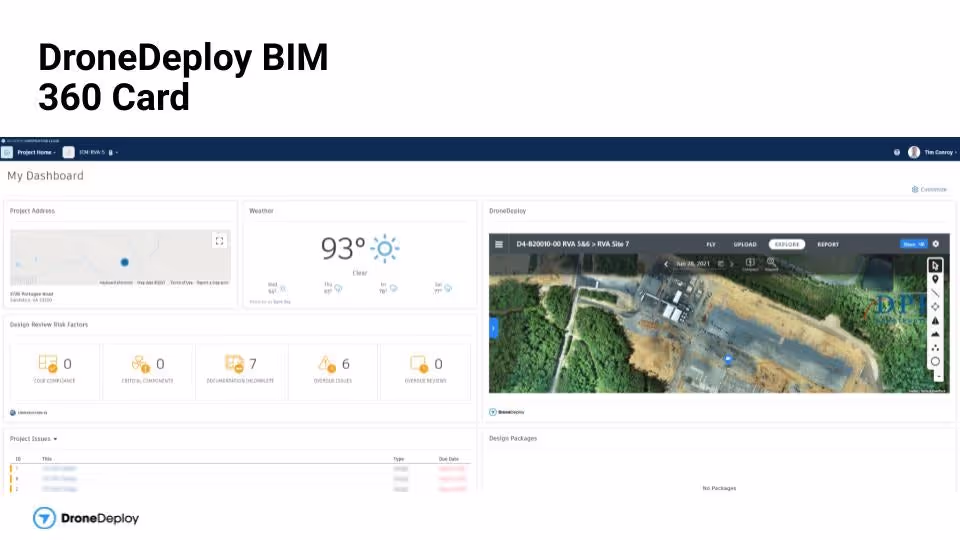The image size is (960, 540).
Task: Open DroneDeploy settings gear
Action: tap(936, 244)
